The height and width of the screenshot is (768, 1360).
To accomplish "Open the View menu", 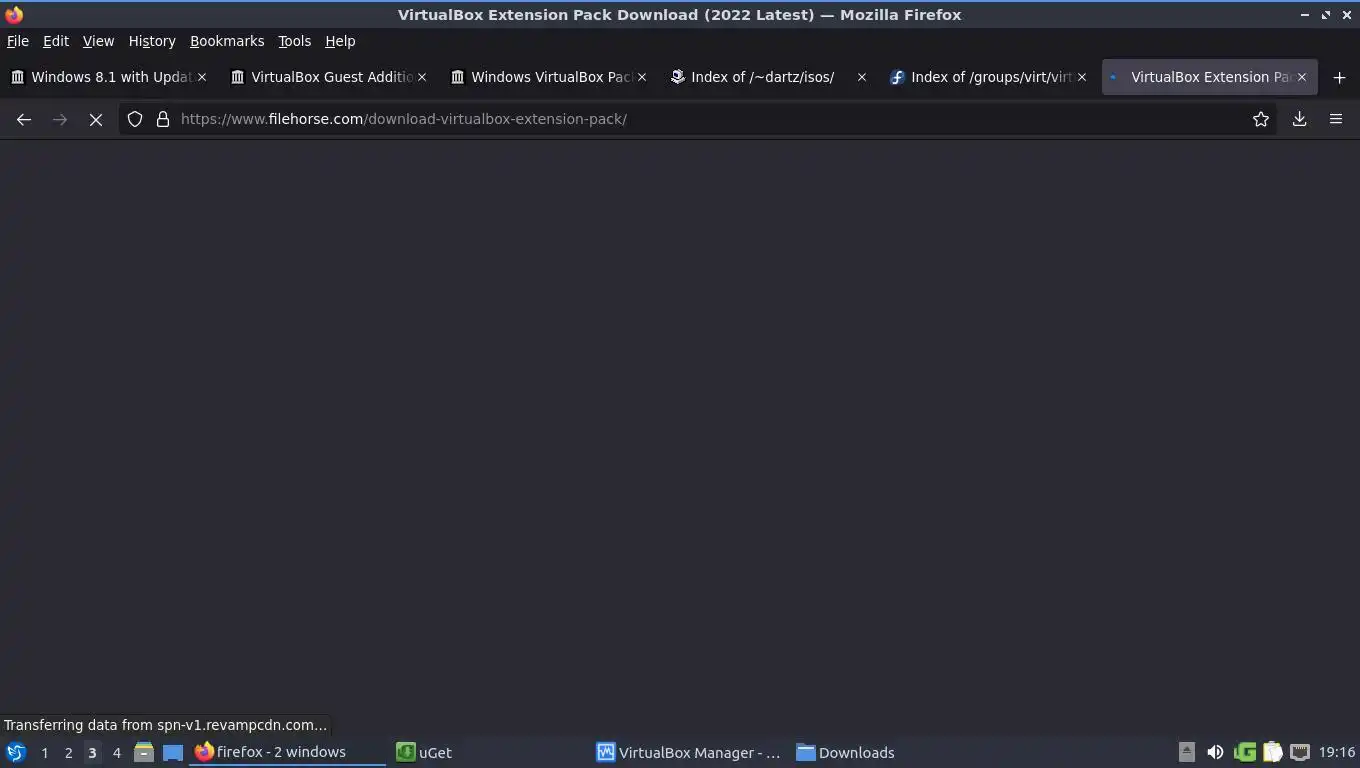I will [x=98, y=41].
